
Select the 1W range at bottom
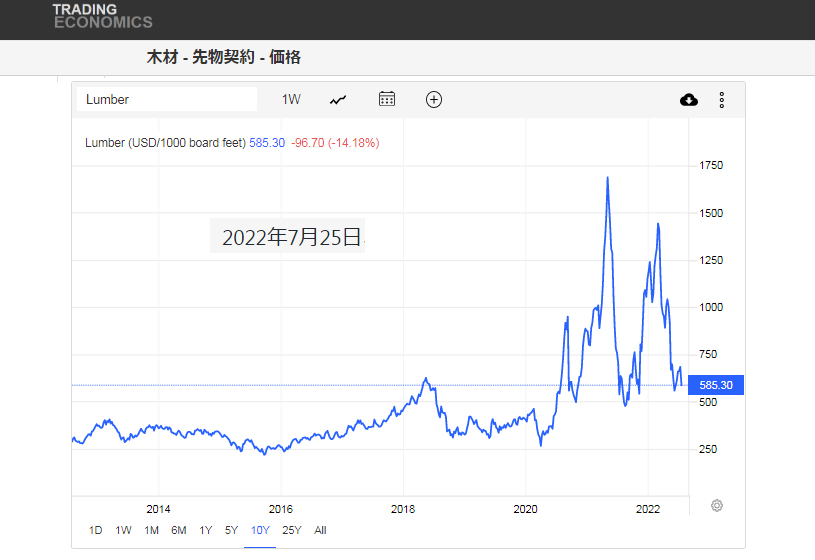point(123,530)
